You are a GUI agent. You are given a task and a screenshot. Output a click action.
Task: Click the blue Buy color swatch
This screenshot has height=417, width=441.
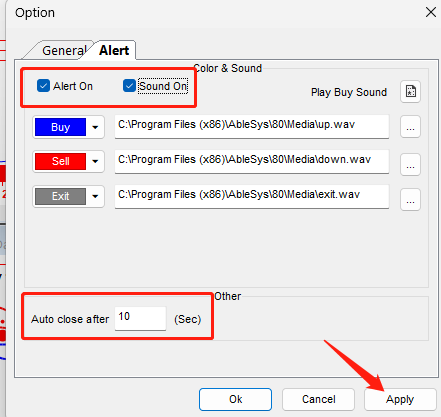[60, 127]
